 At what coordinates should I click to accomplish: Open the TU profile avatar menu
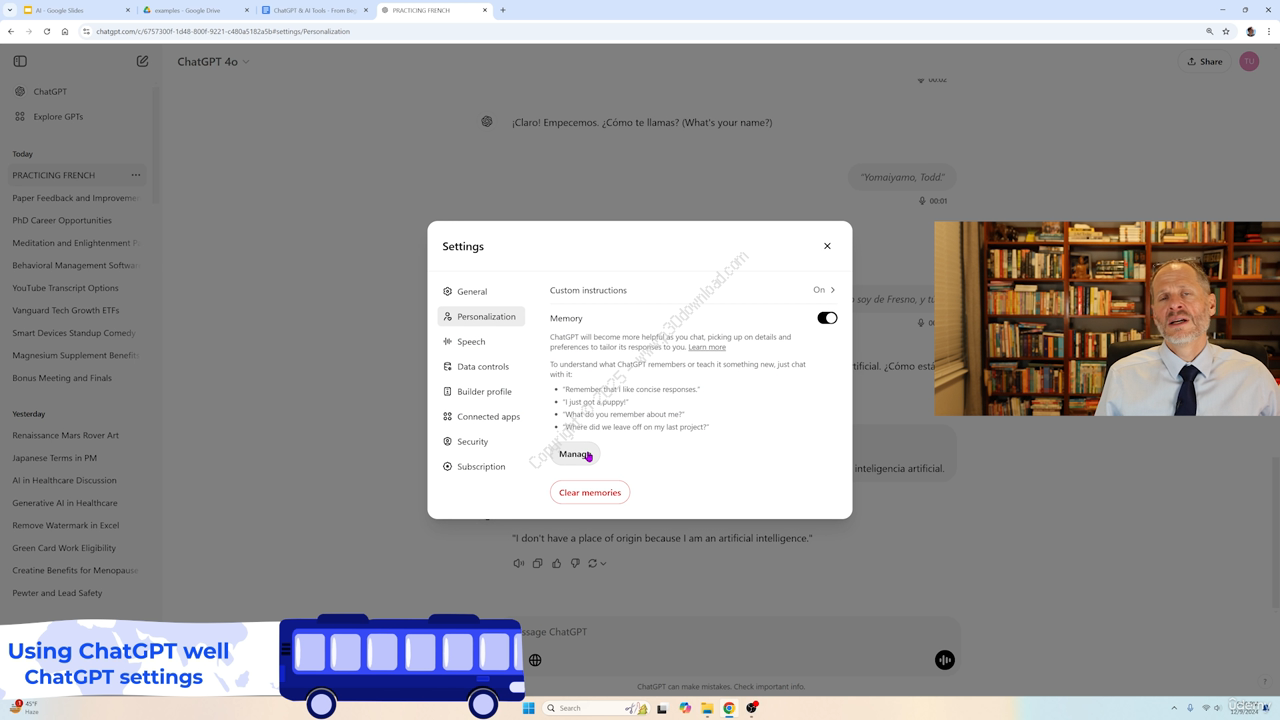(1249, 61)
